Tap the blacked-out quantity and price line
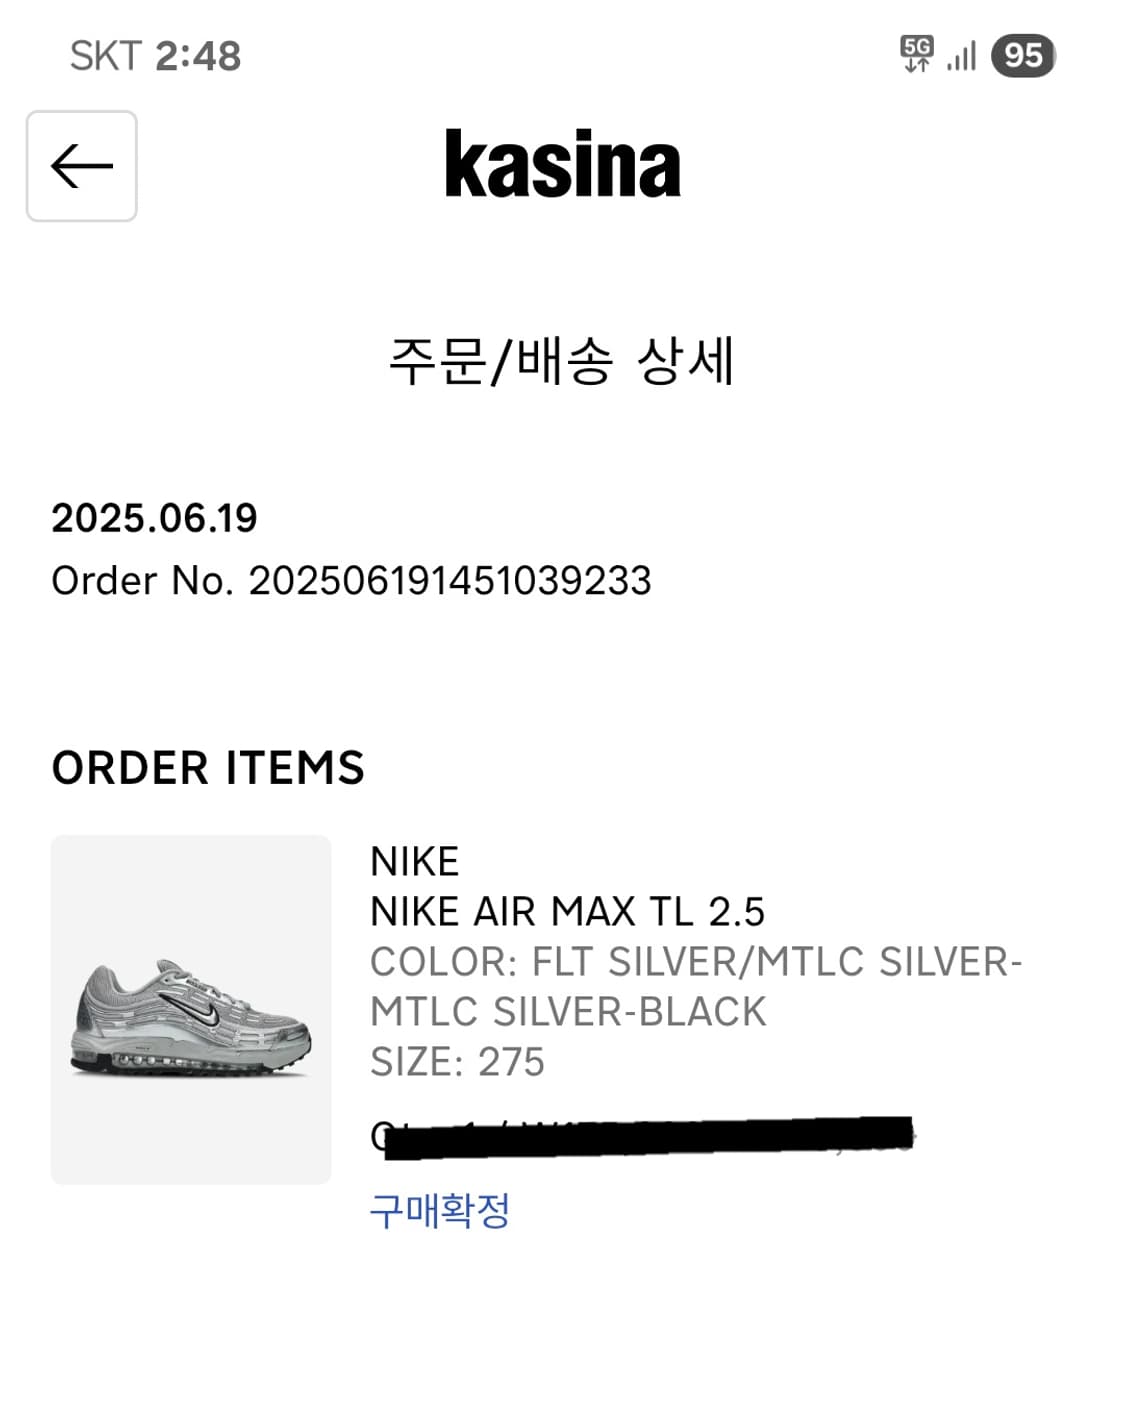The height and width of the screenshot is (1406, 1125). [647, 1137]
